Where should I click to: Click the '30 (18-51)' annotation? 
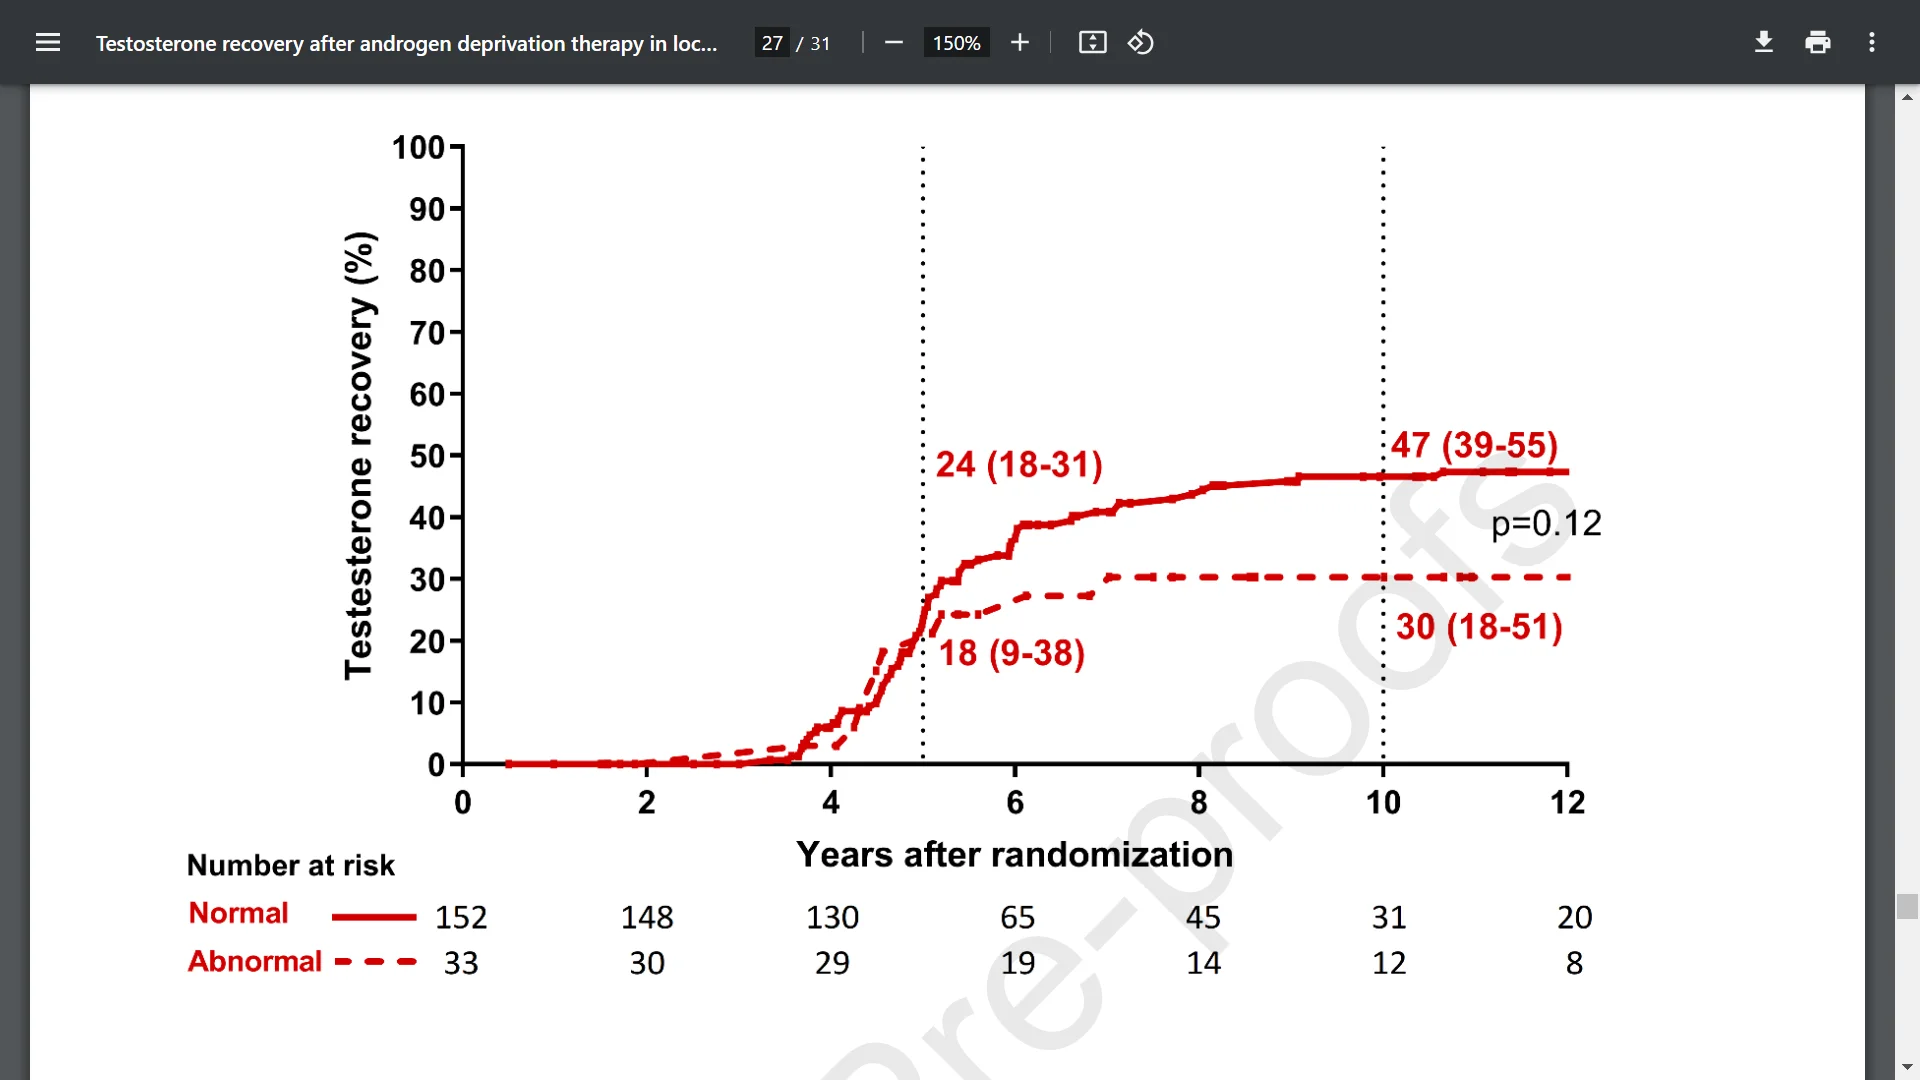pos(1479,627)
